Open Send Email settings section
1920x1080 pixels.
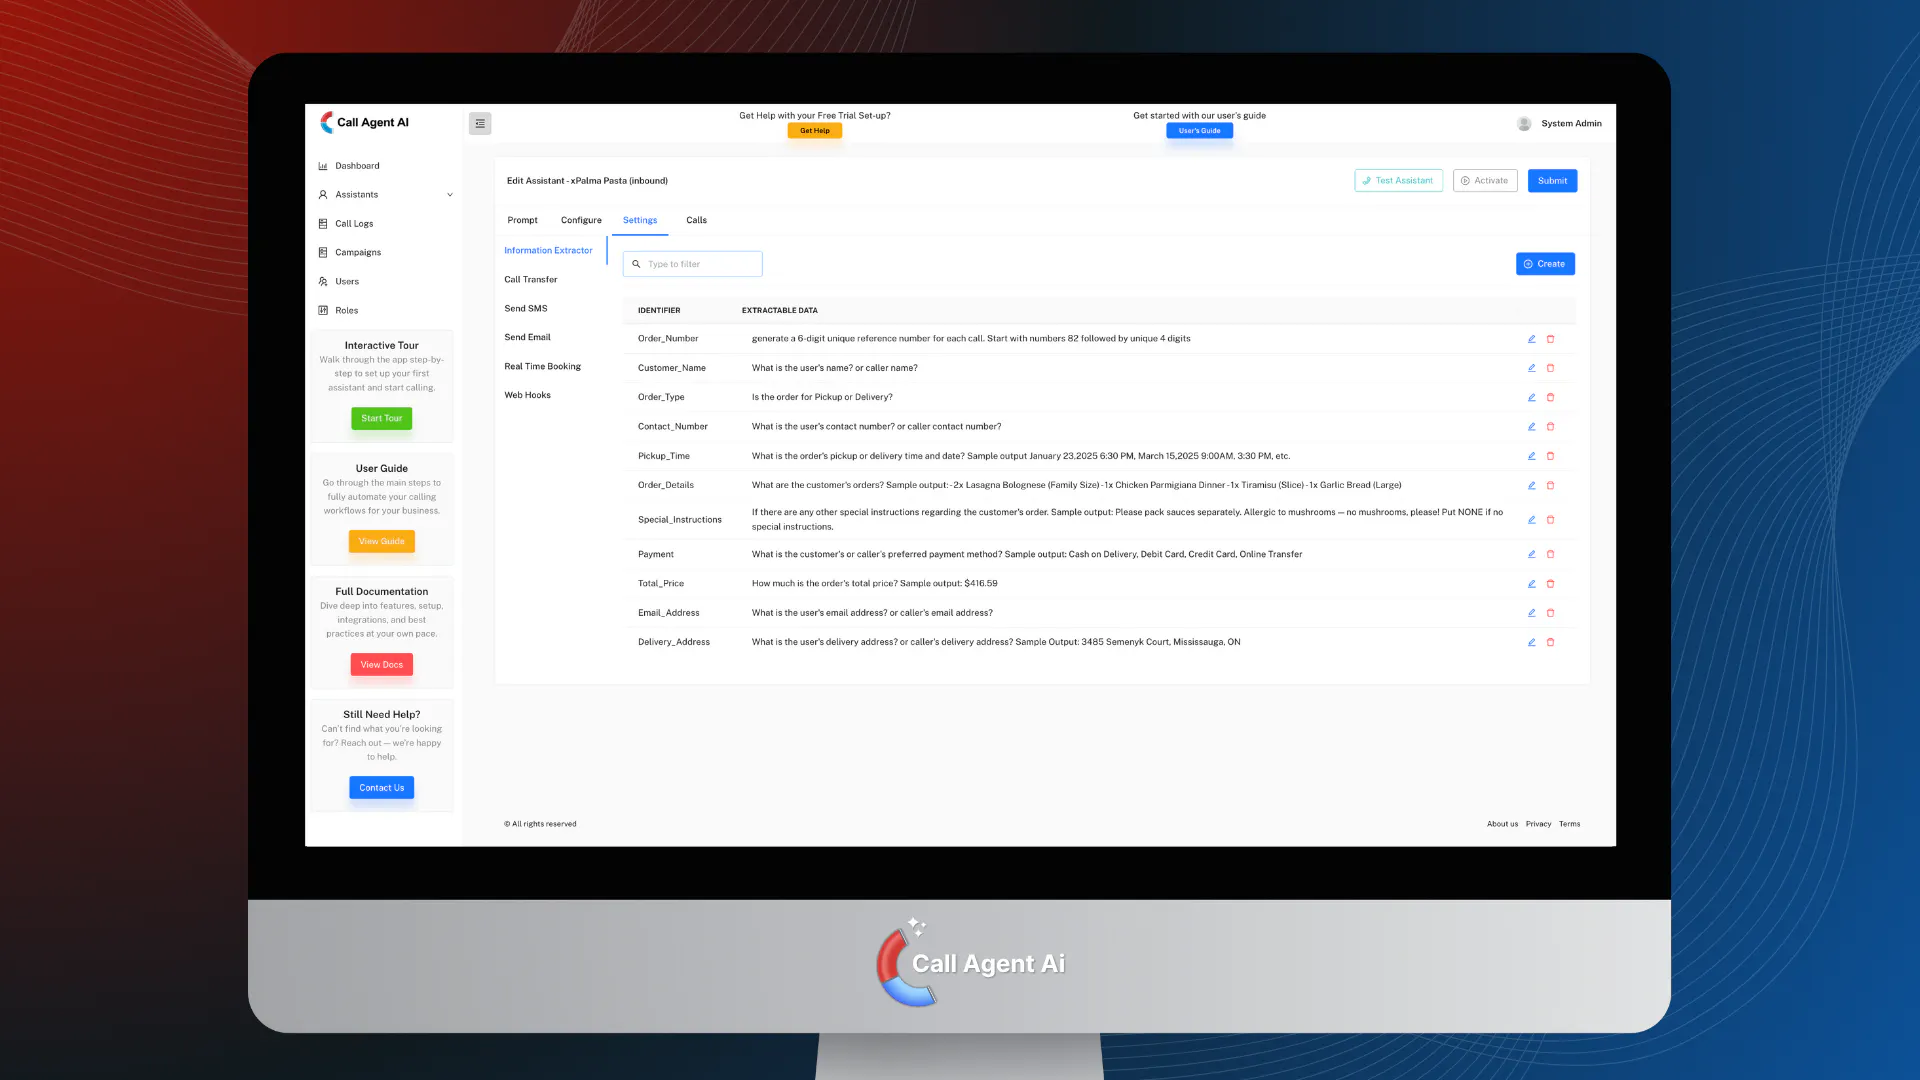(x=527, y=337)
